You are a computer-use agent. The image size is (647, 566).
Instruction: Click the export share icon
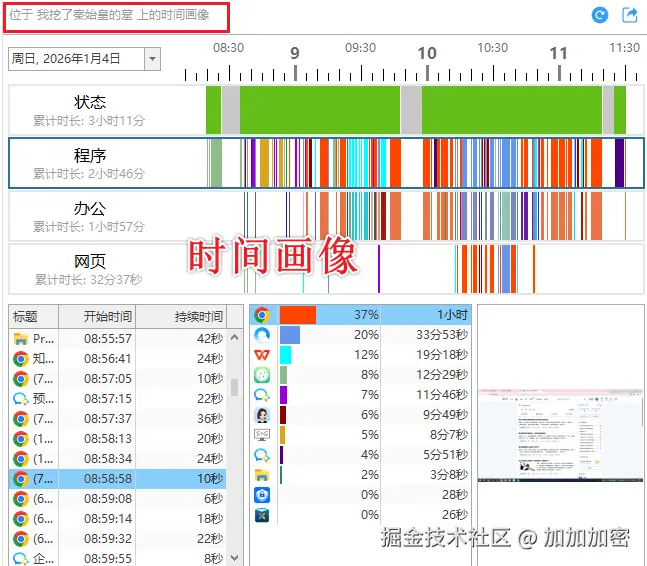[x=630, y=15]
